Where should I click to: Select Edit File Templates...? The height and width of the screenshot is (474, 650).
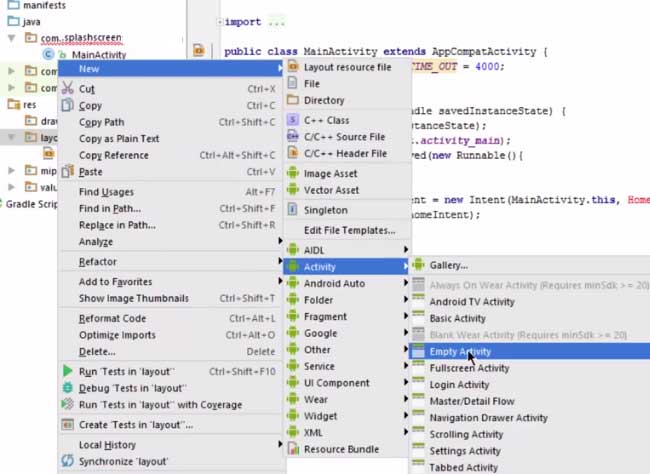pos(347,230)
